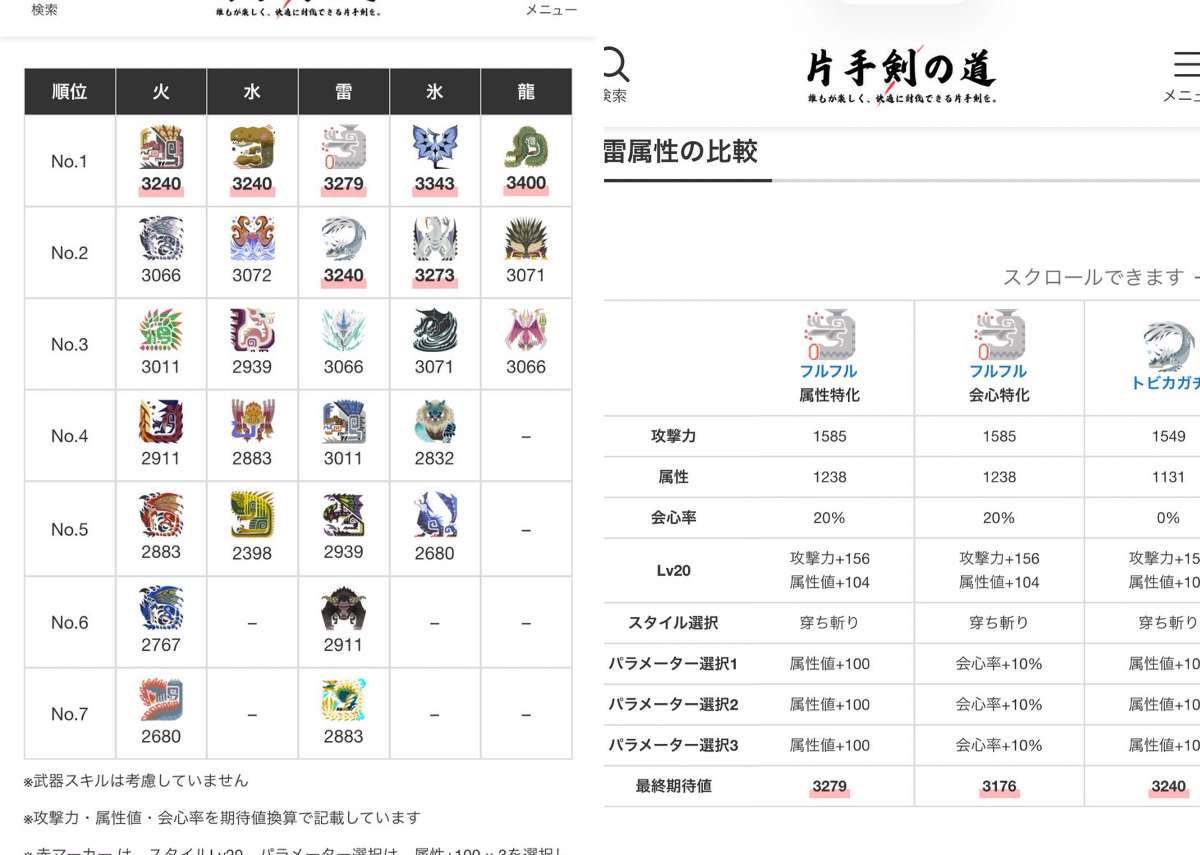Tap the thunder No.1 monster icon above 3279

(343, 148)
